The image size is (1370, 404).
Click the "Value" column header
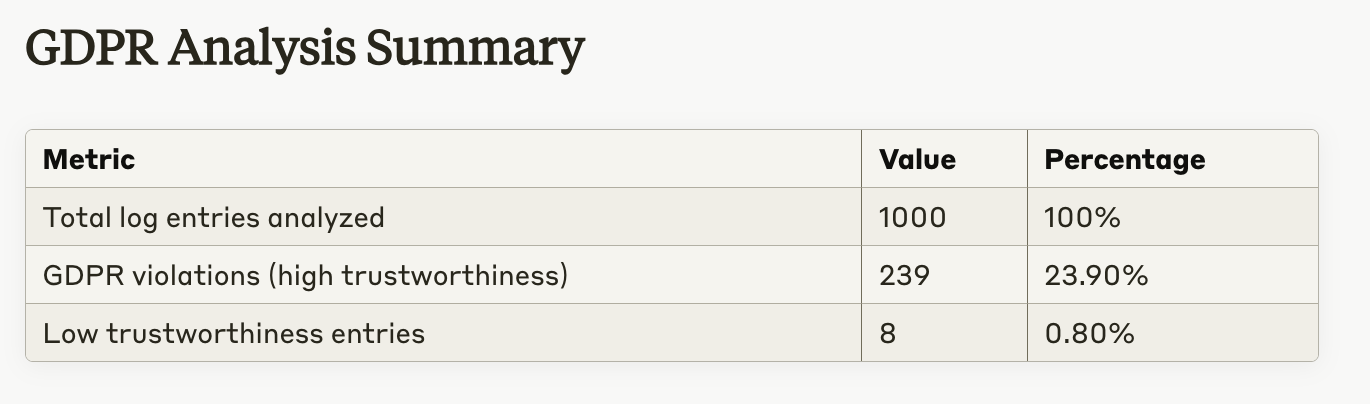point(917,160)
